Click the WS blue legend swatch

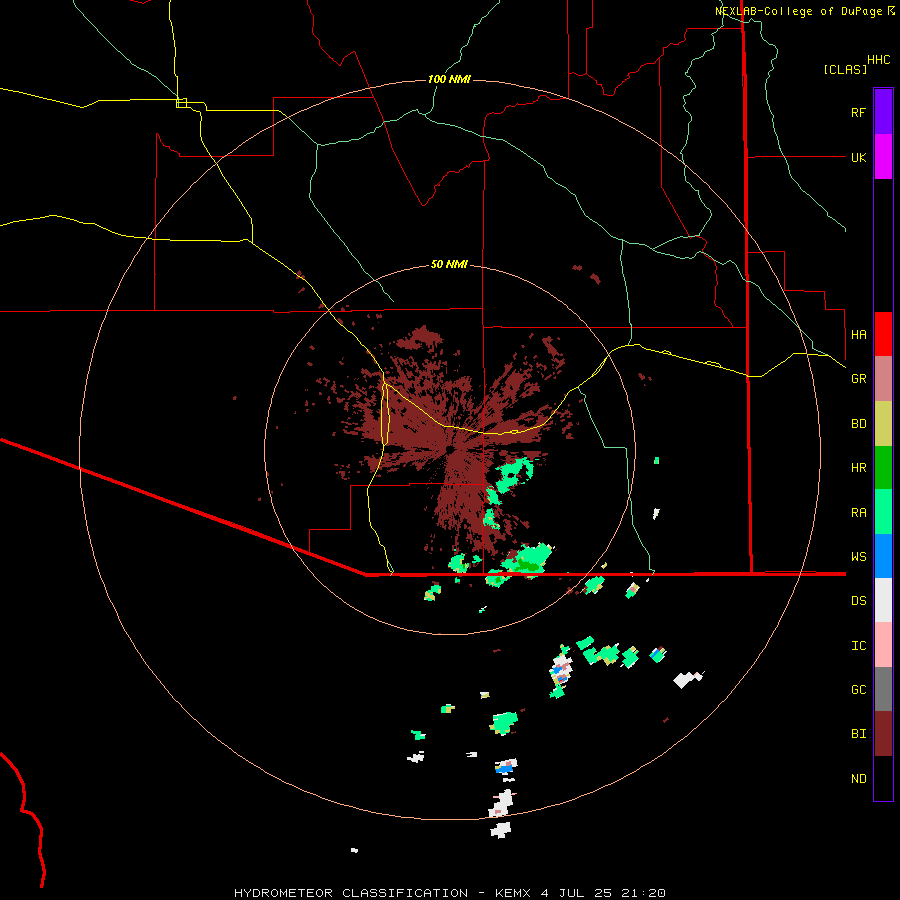click(883, 556)
